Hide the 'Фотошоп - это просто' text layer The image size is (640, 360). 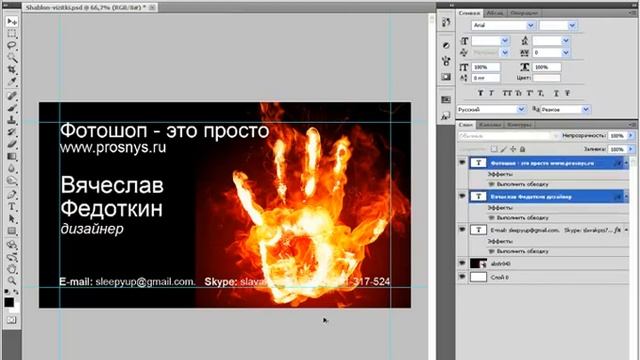click(x=462, y=162)
